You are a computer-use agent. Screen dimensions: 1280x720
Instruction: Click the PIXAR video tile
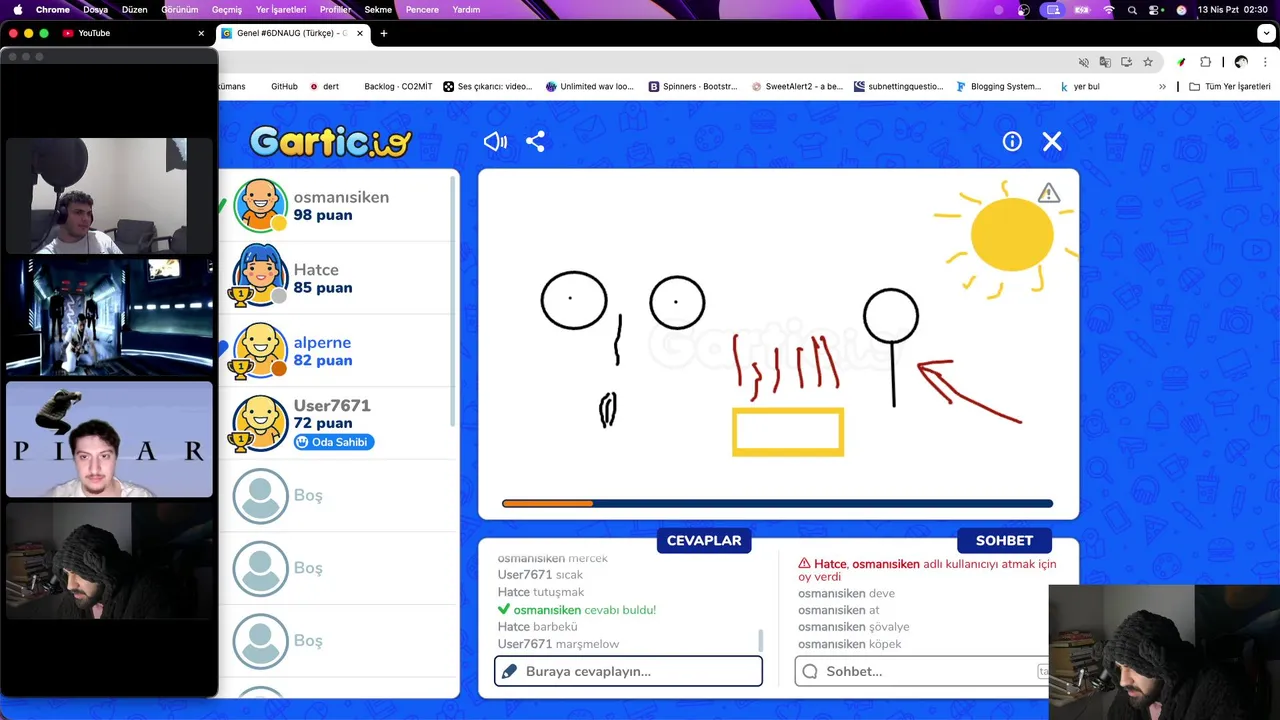tap(109, 439)
